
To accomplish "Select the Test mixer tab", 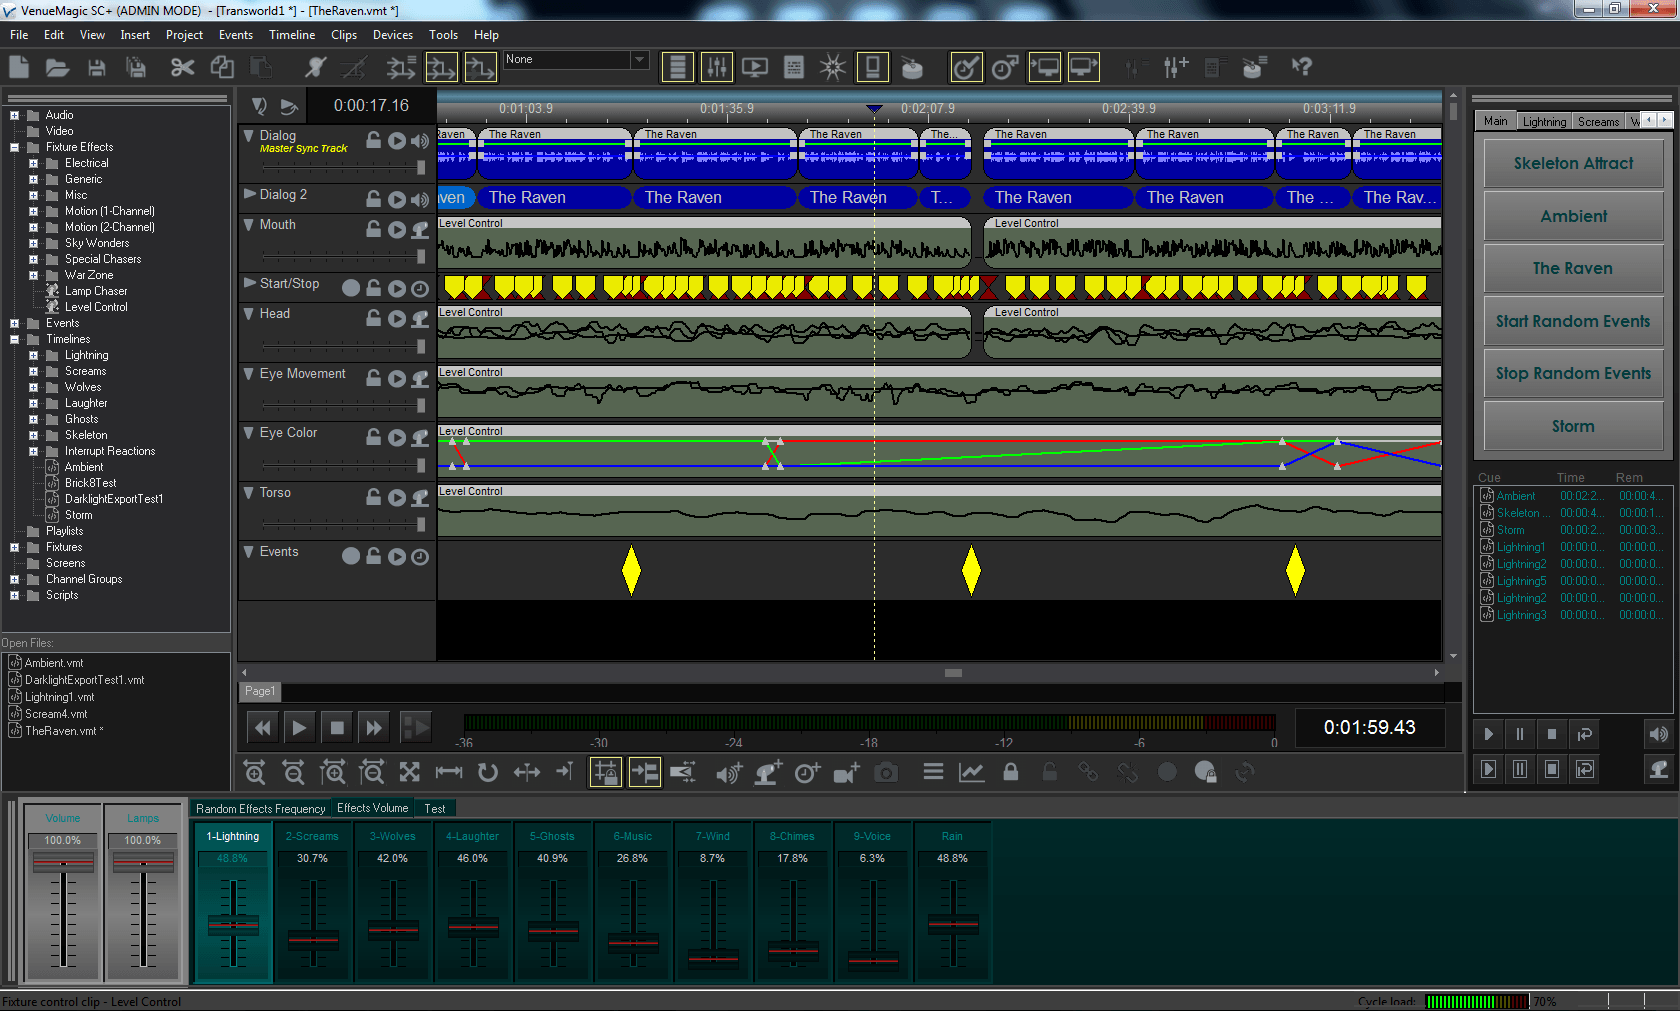I will [435, 808].
